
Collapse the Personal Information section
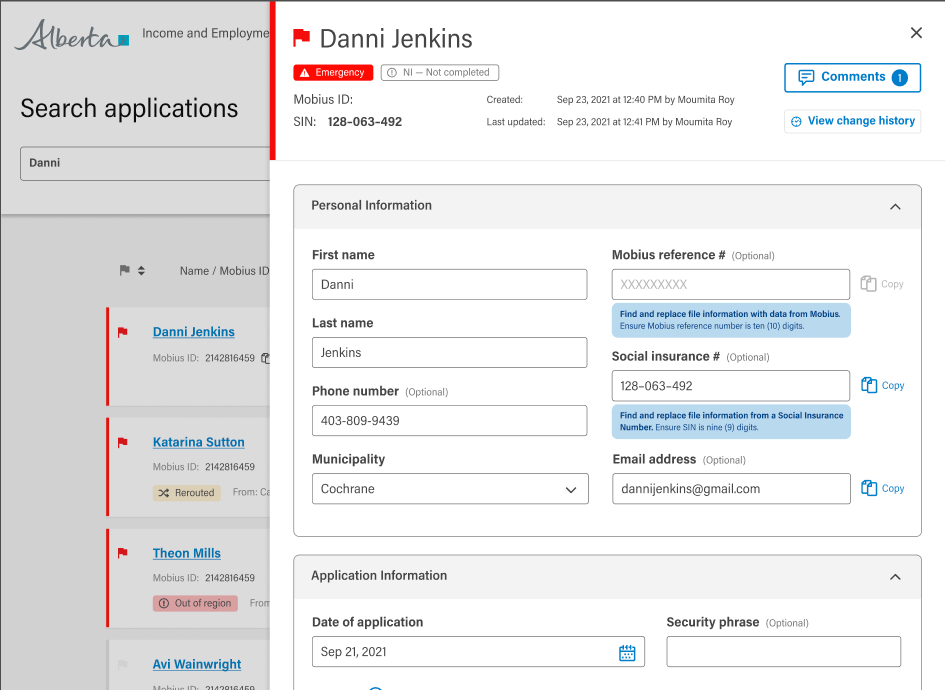(896, 207)
